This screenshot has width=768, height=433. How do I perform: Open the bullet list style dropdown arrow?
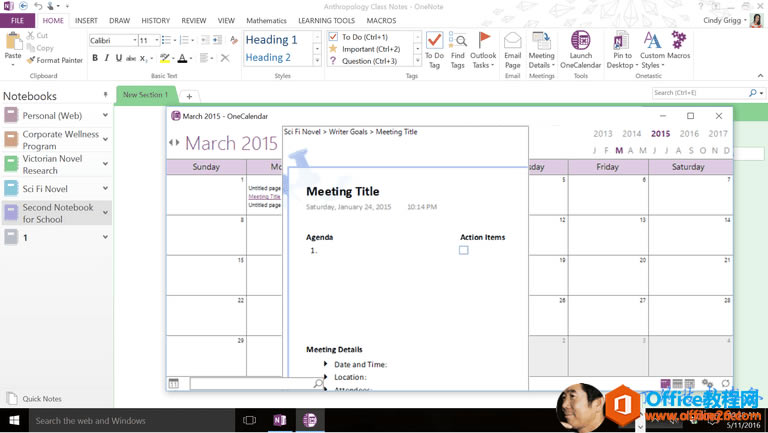pos(175,40)
